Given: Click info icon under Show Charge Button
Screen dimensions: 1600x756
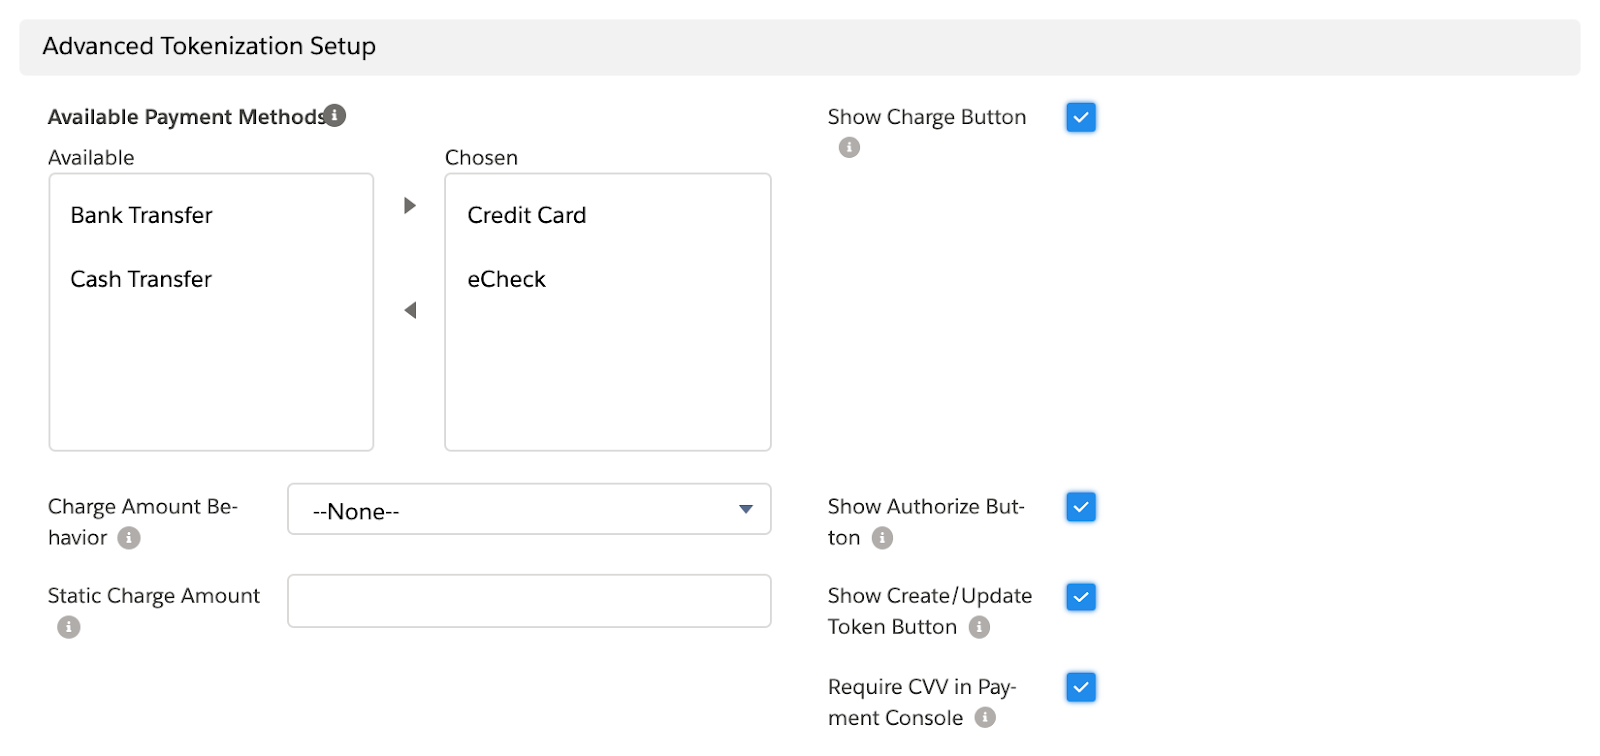Looking at the screenshot, I should pos(849,148).
